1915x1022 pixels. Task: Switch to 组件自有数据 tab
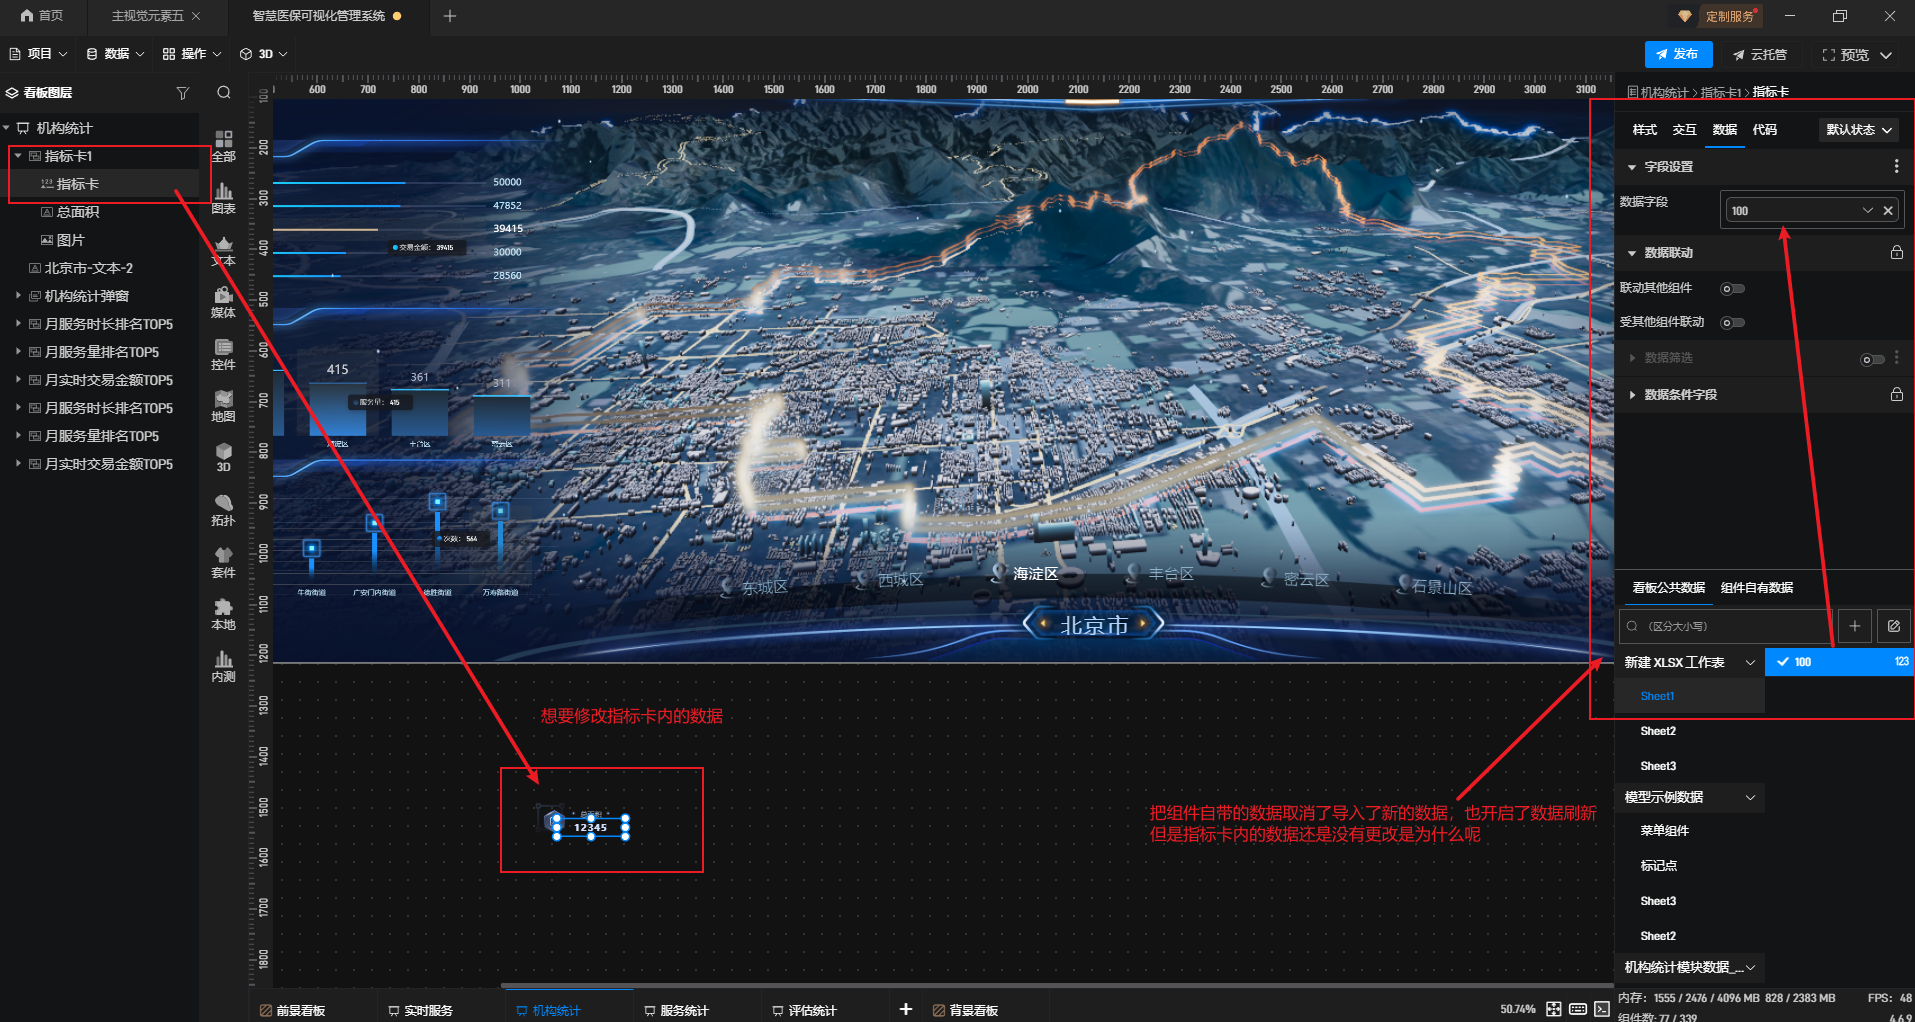coord(1756,588)
